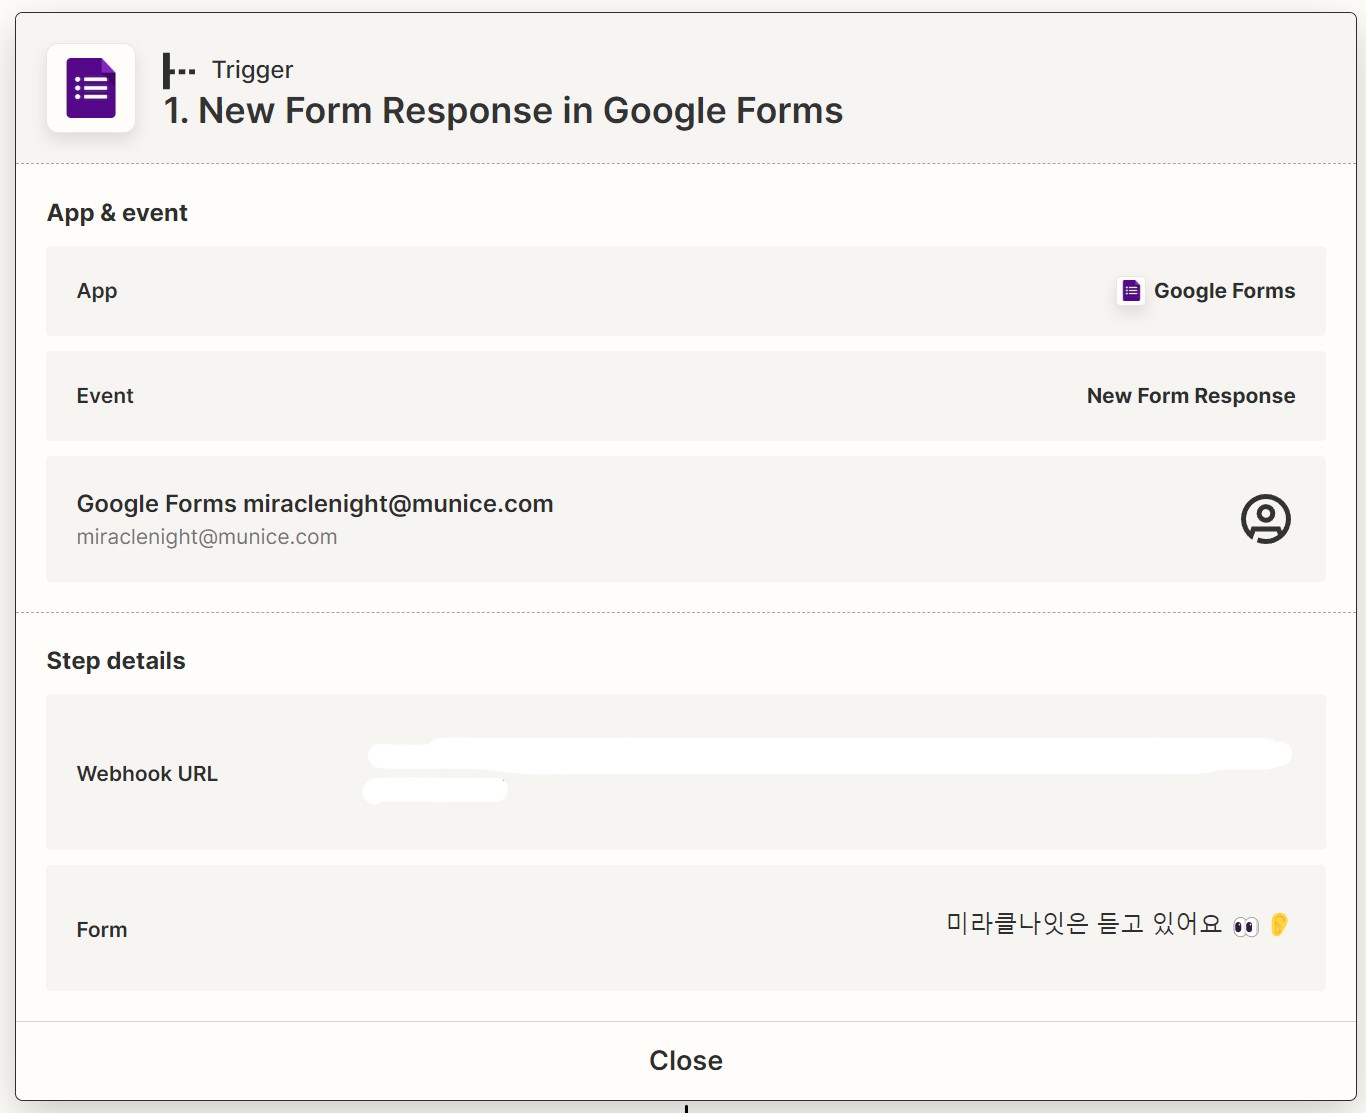Open the Form selector showing 미라클나잇은 듣고 있어요
Image resolution: width=1366 pixels, height=1113 pixels.
(685, 928)
